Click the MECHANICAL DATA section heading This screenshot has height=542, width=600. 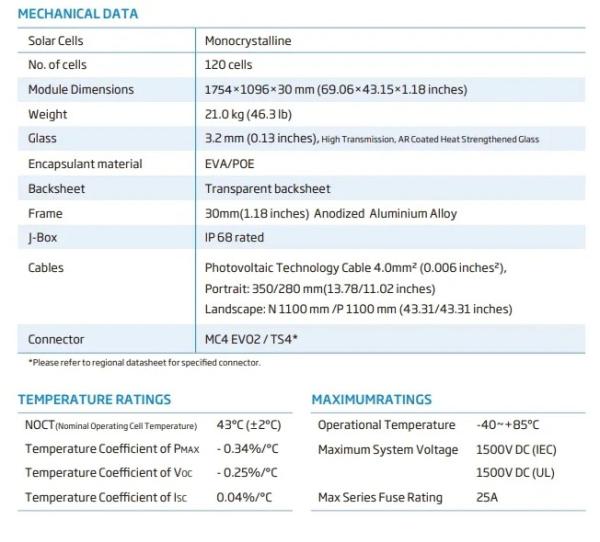(x=78, y=15)
